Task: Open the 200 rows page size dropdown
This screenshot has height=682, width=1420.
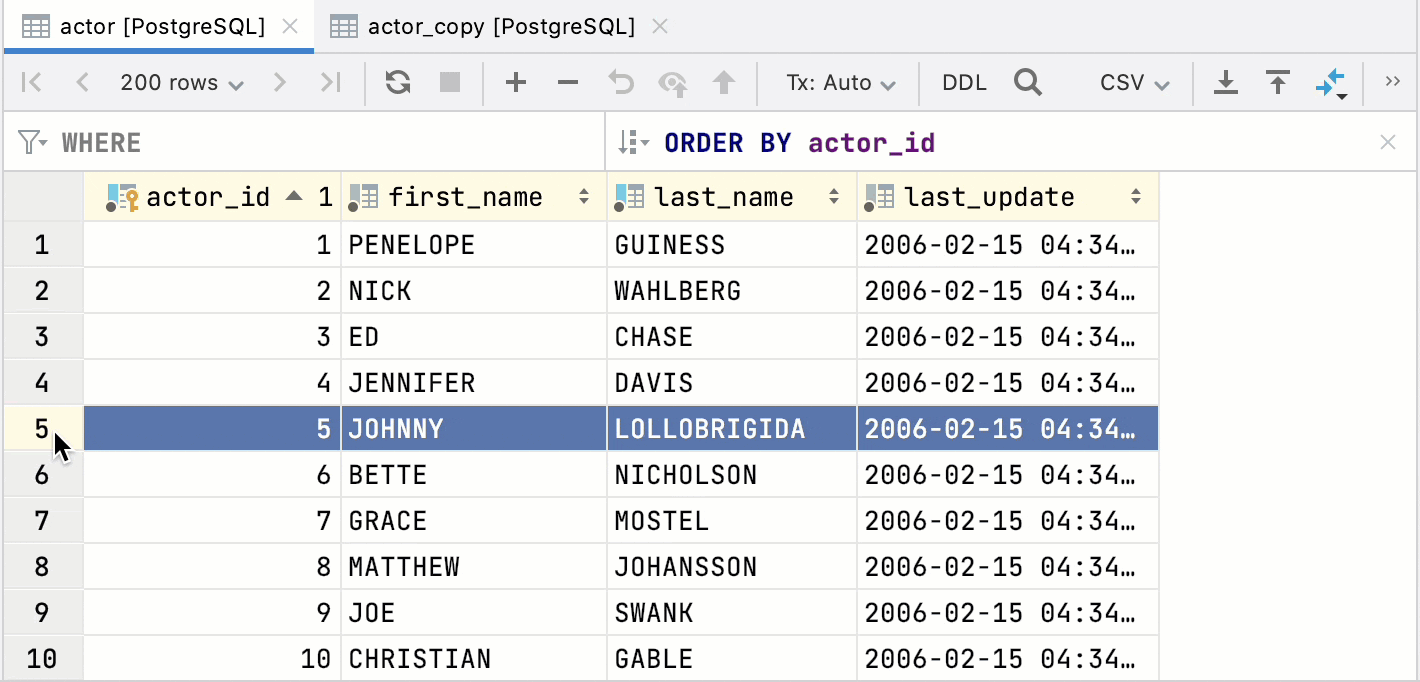Action: 182,82
